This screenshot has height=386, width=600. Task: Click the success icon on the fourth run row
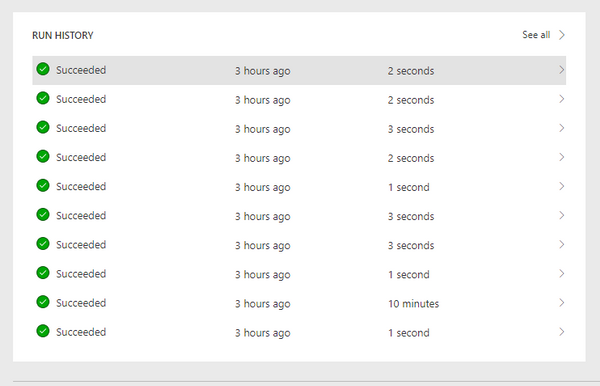(x=43, y=156)
